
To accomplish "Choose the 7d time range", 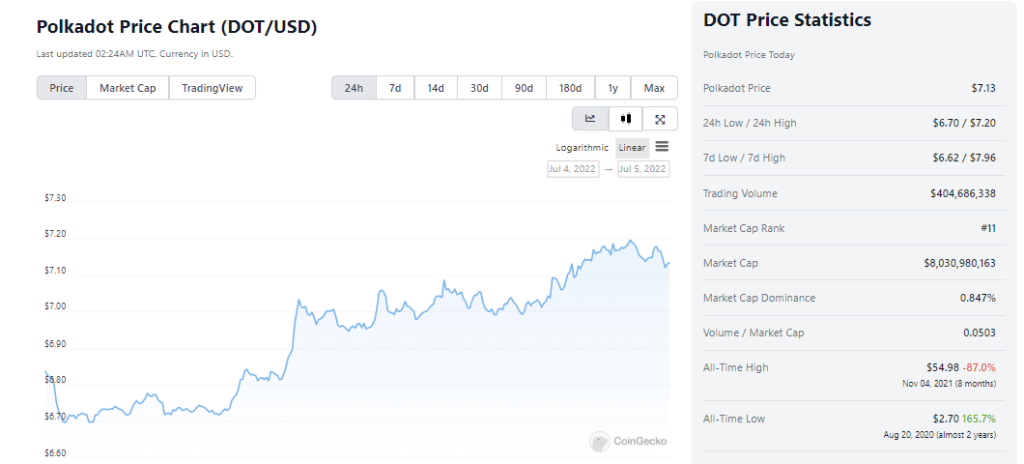I will (395, 88).
